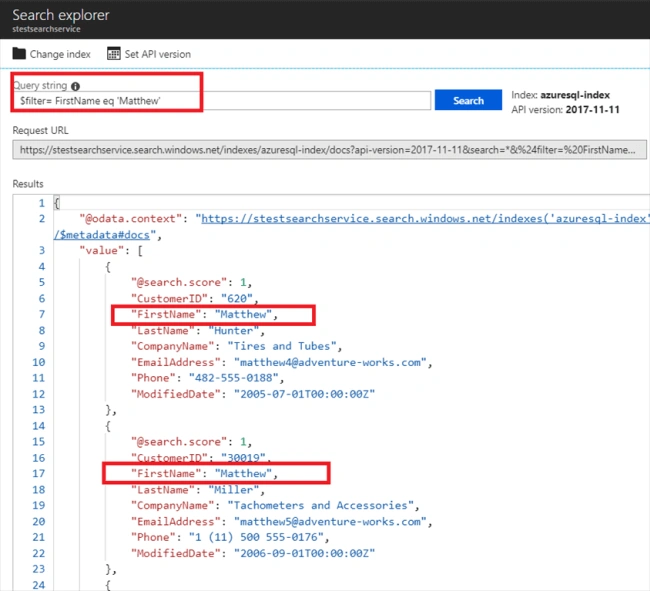The image size is (650, 591).
Task: Click the azuresql-index index name
Action: coord(575,95)
